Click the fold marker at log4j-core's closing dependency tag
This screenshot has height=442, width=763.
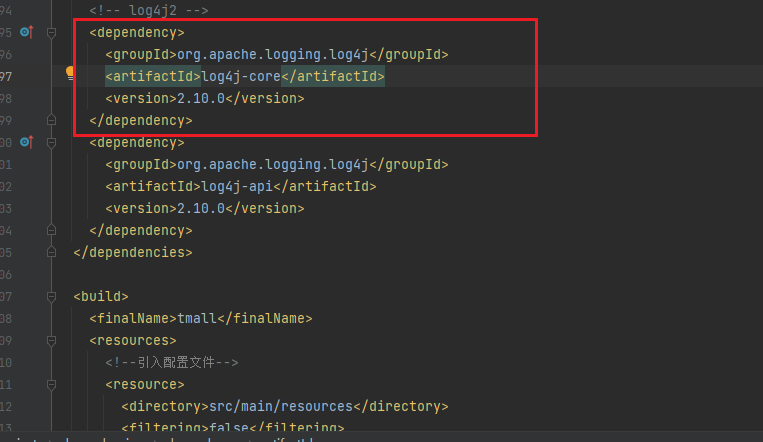53,121
